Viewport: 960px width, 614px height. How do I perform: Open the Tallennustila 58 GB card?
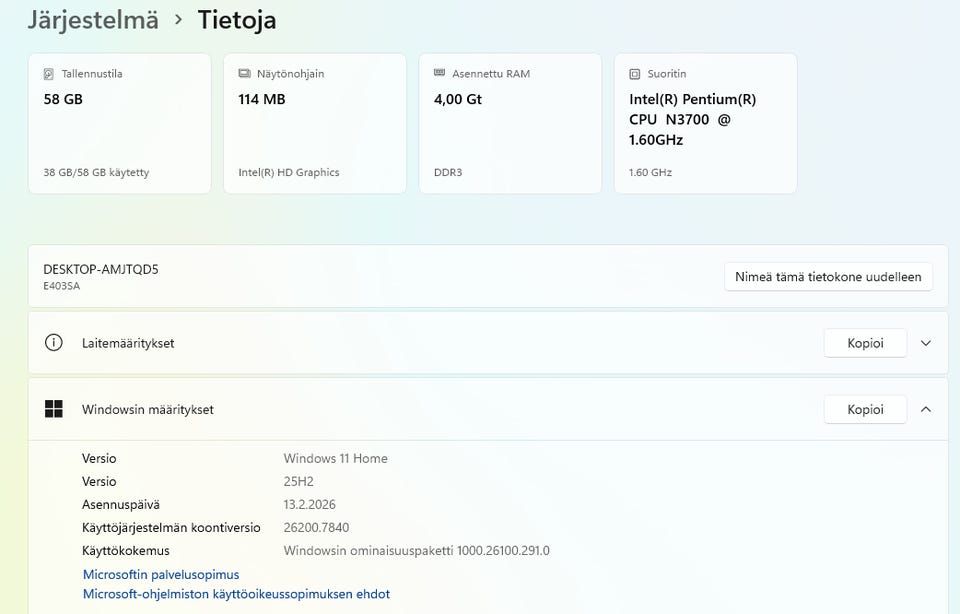click(x=119, y=123)
